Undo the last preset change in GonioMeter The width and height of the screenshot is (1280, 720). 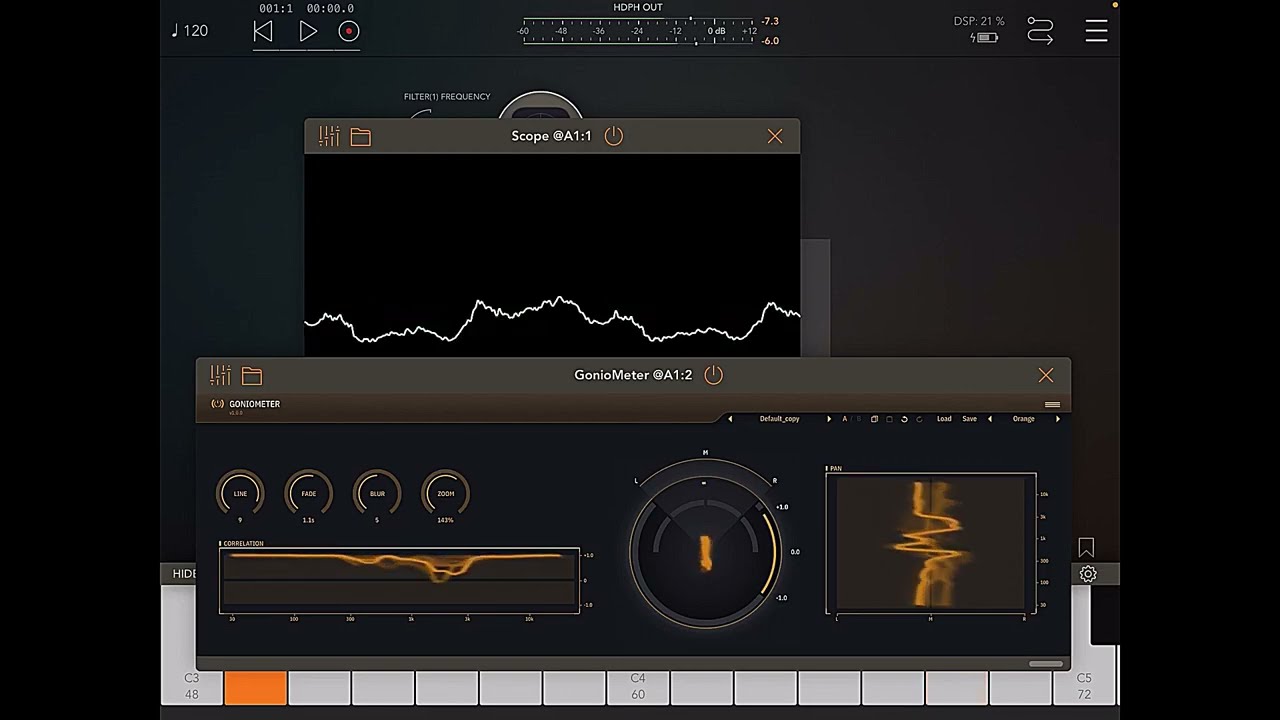point(905,419)
